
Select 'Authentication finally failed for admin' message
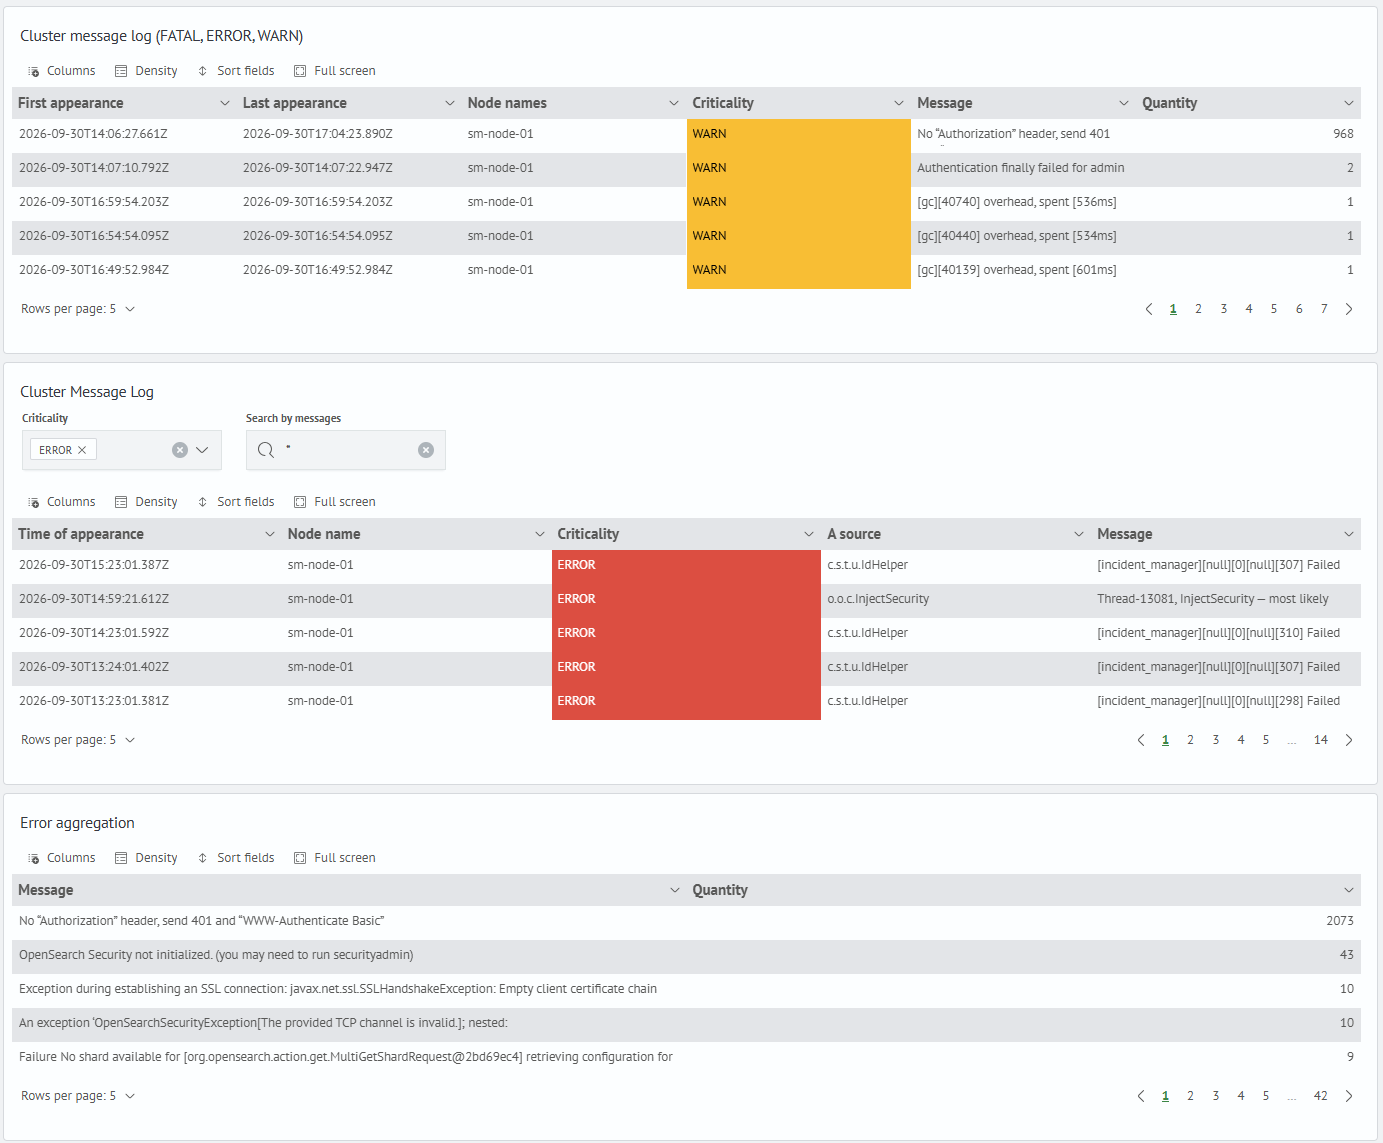point(1021,168)
